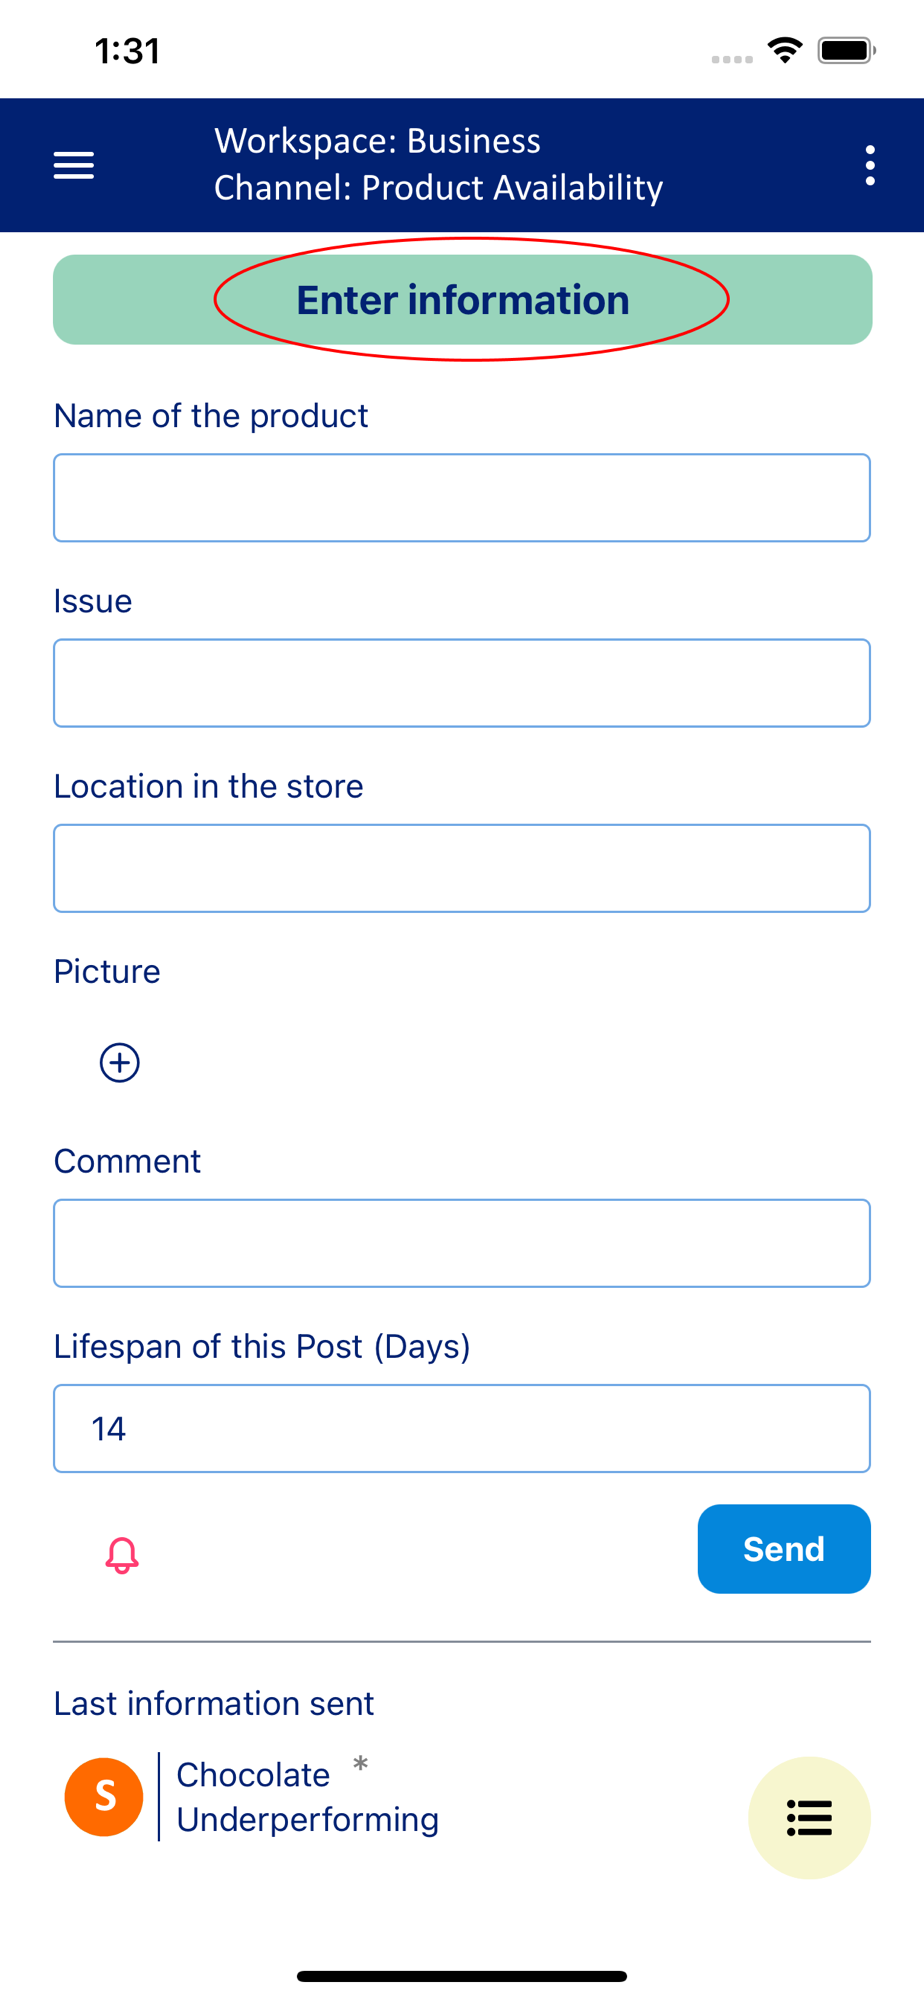
Task: Tap the Enter information header button
Action: click(462, 300)
